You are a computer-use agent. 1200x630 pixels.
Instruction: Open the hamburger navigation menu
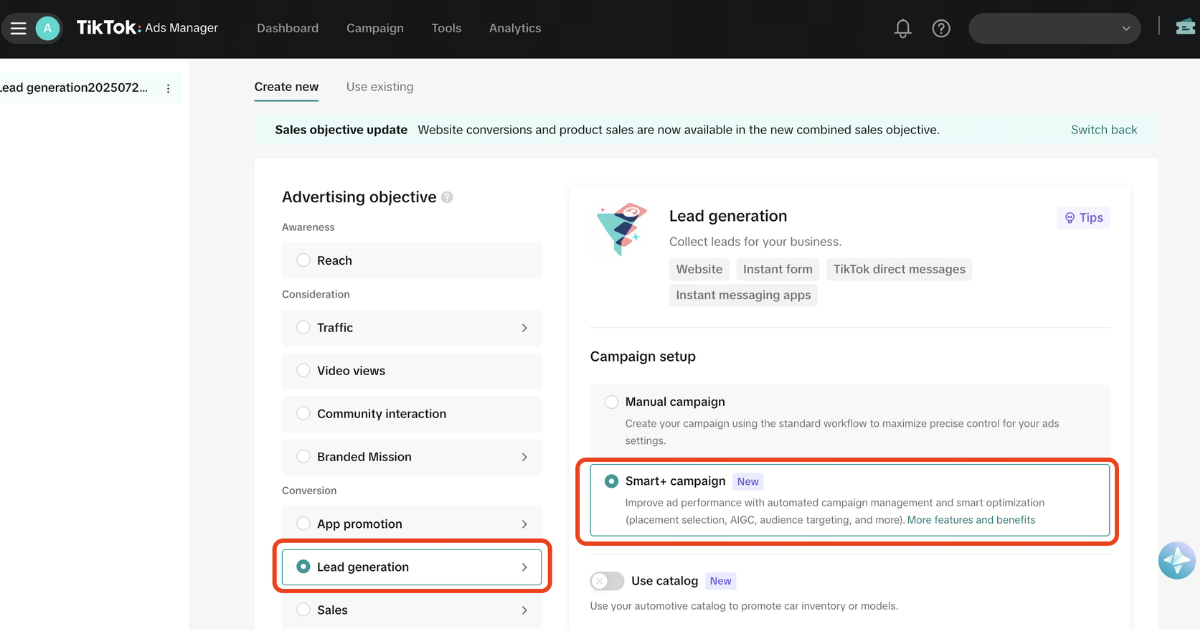18,28
